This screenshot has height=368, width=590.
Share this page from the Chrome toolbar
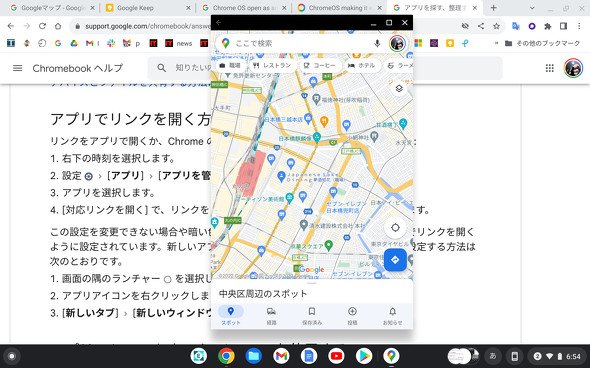pyautogui.click(x=481, y=26)
